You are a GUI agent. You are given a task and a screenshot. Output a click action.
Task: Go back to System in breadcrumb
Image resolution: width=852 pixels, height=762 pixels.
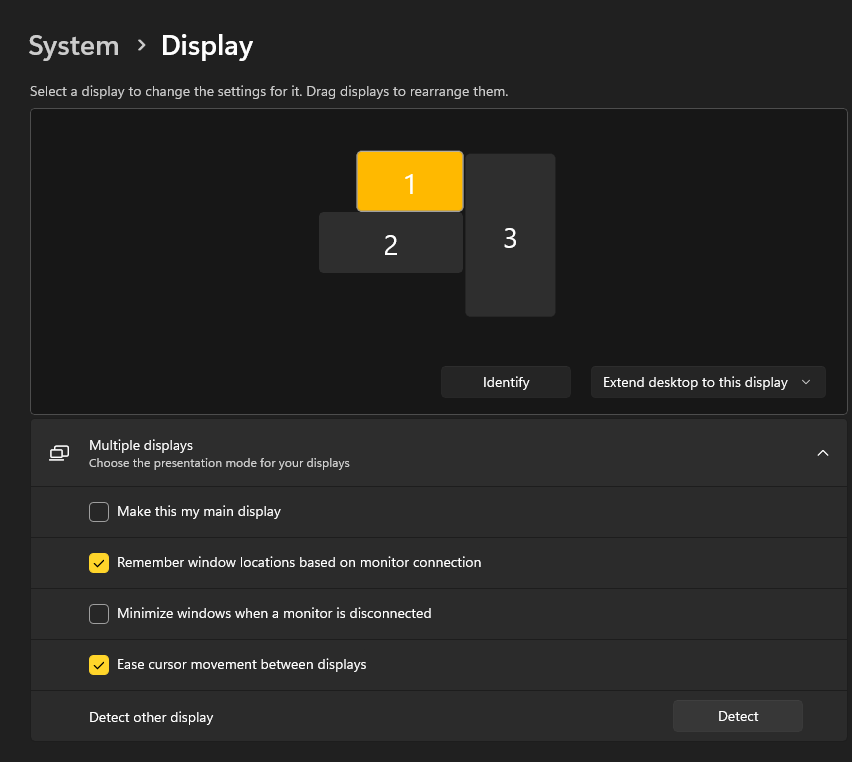coord(74,46)
